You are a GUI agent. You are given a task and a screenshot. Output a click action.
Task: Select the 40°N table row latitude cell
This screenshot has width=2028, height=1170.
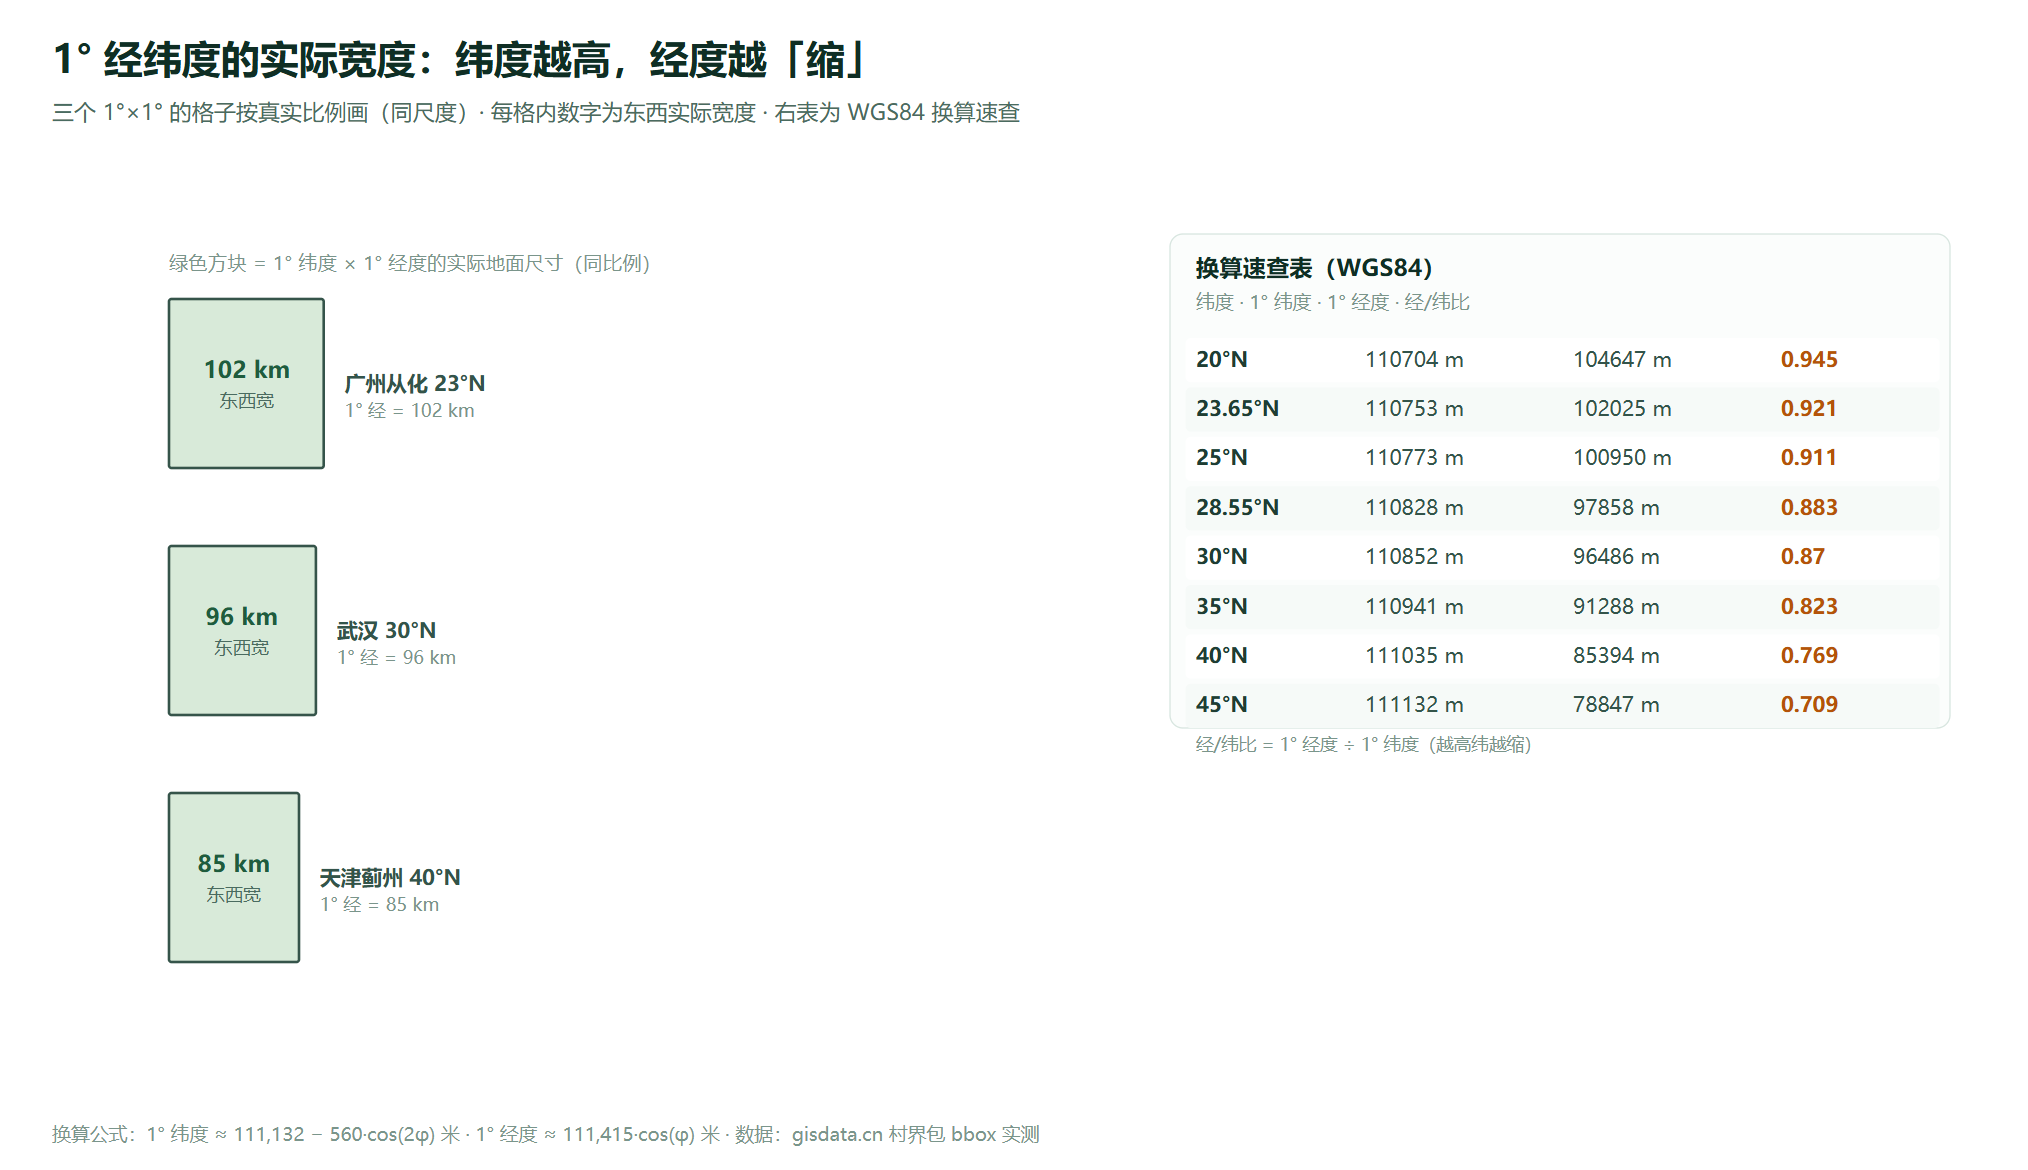coord(1222,656)
